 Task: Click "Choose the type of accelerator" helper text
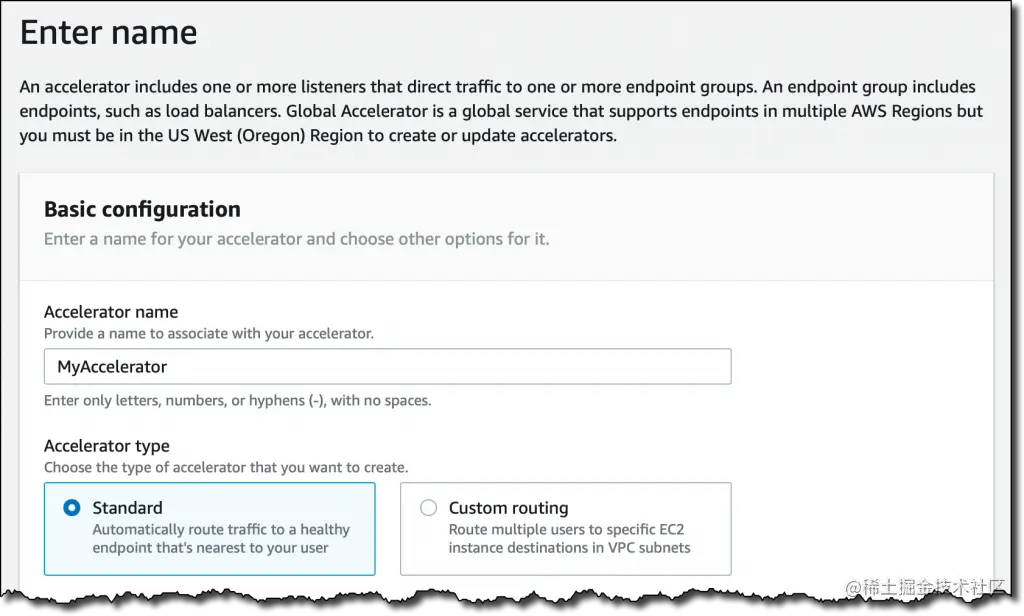tap(226, 467)
